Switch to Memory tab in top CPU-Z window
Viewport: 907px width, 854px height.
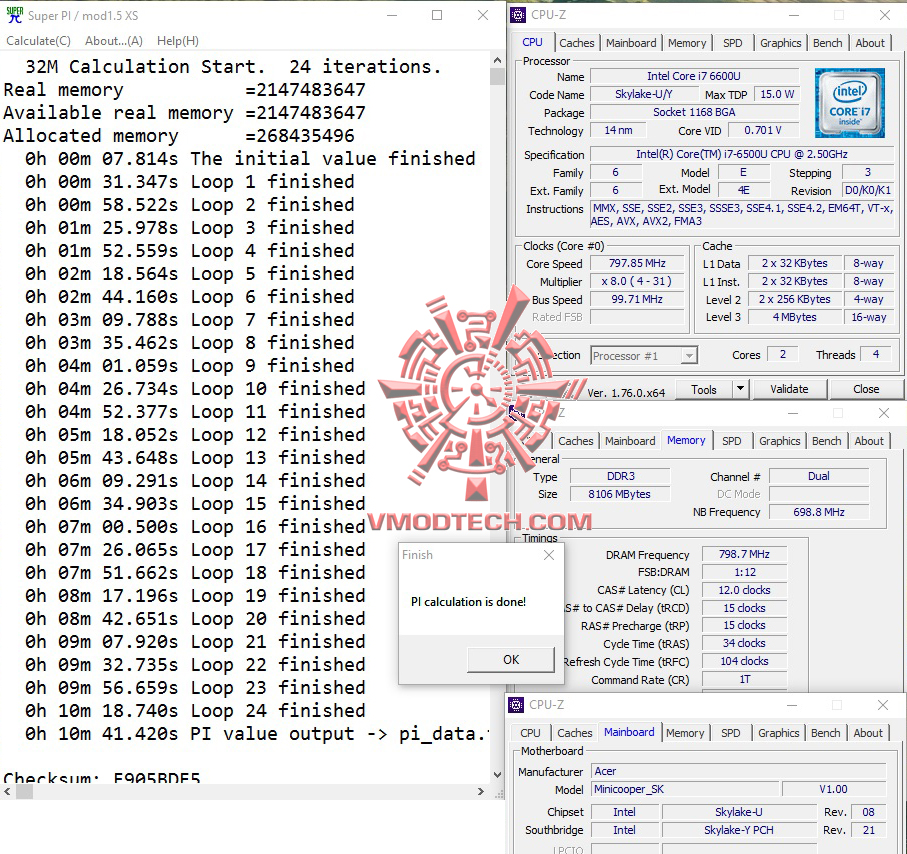(x=687, y=43)
